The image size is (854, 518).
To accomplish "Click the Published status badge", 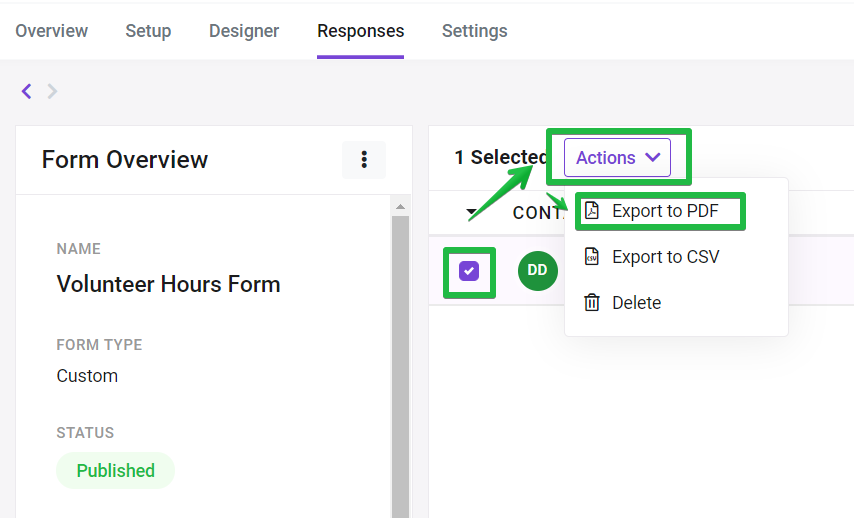I will click(x=115, y=471).
